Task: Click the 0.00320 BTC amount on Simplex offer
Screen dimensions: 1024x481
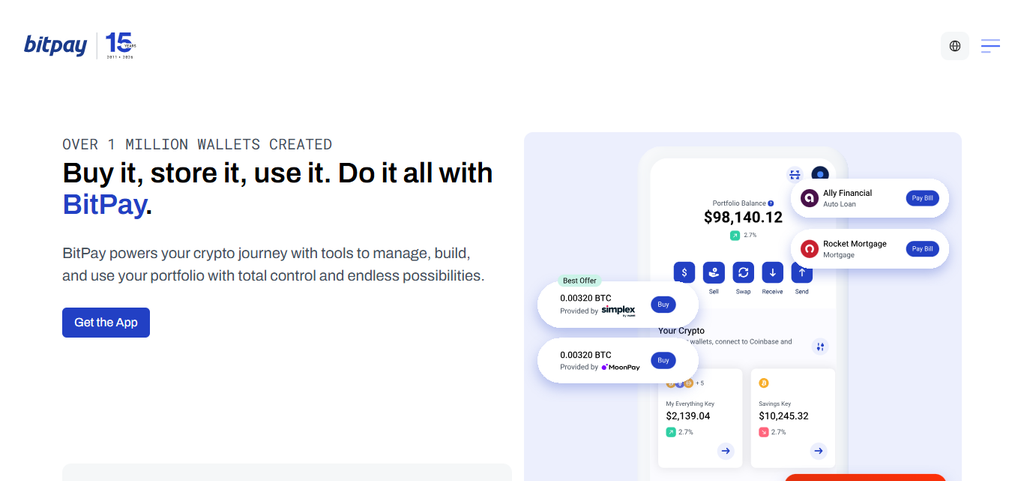Action: click(x=585, y=298)
